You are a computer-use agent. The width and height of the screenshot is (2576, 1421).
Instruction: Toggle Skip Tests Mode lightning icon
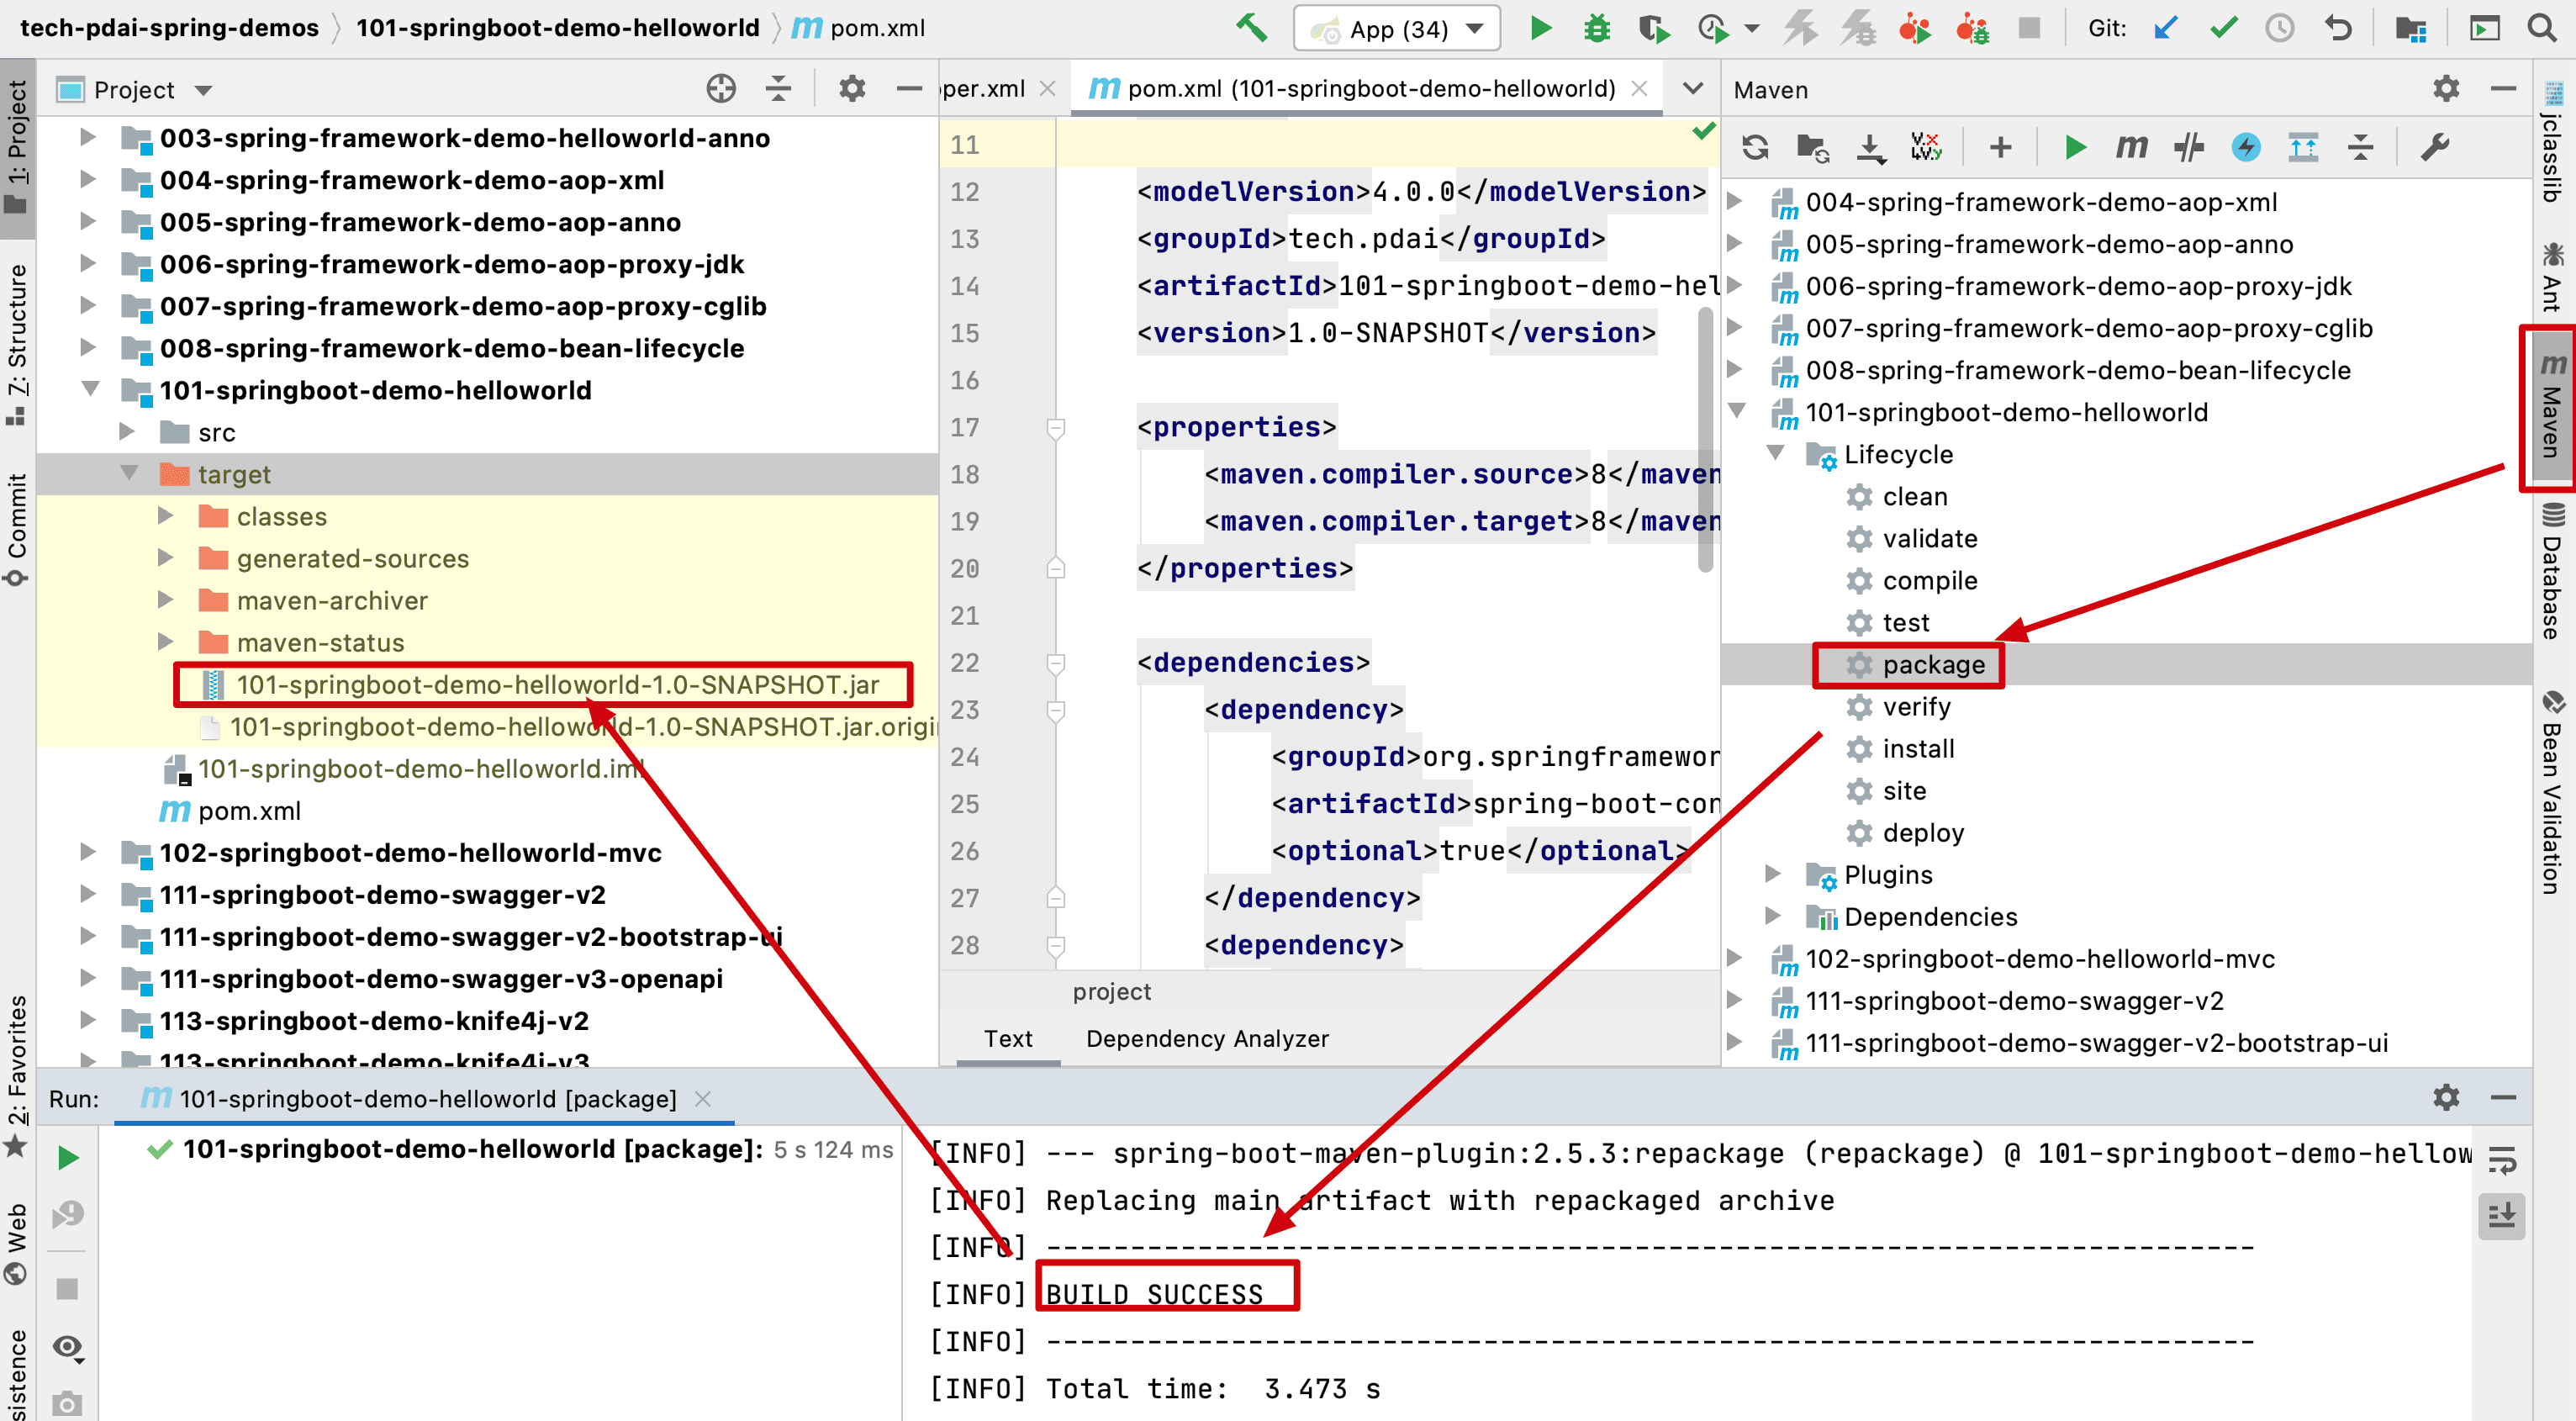tap(2246, 148)
